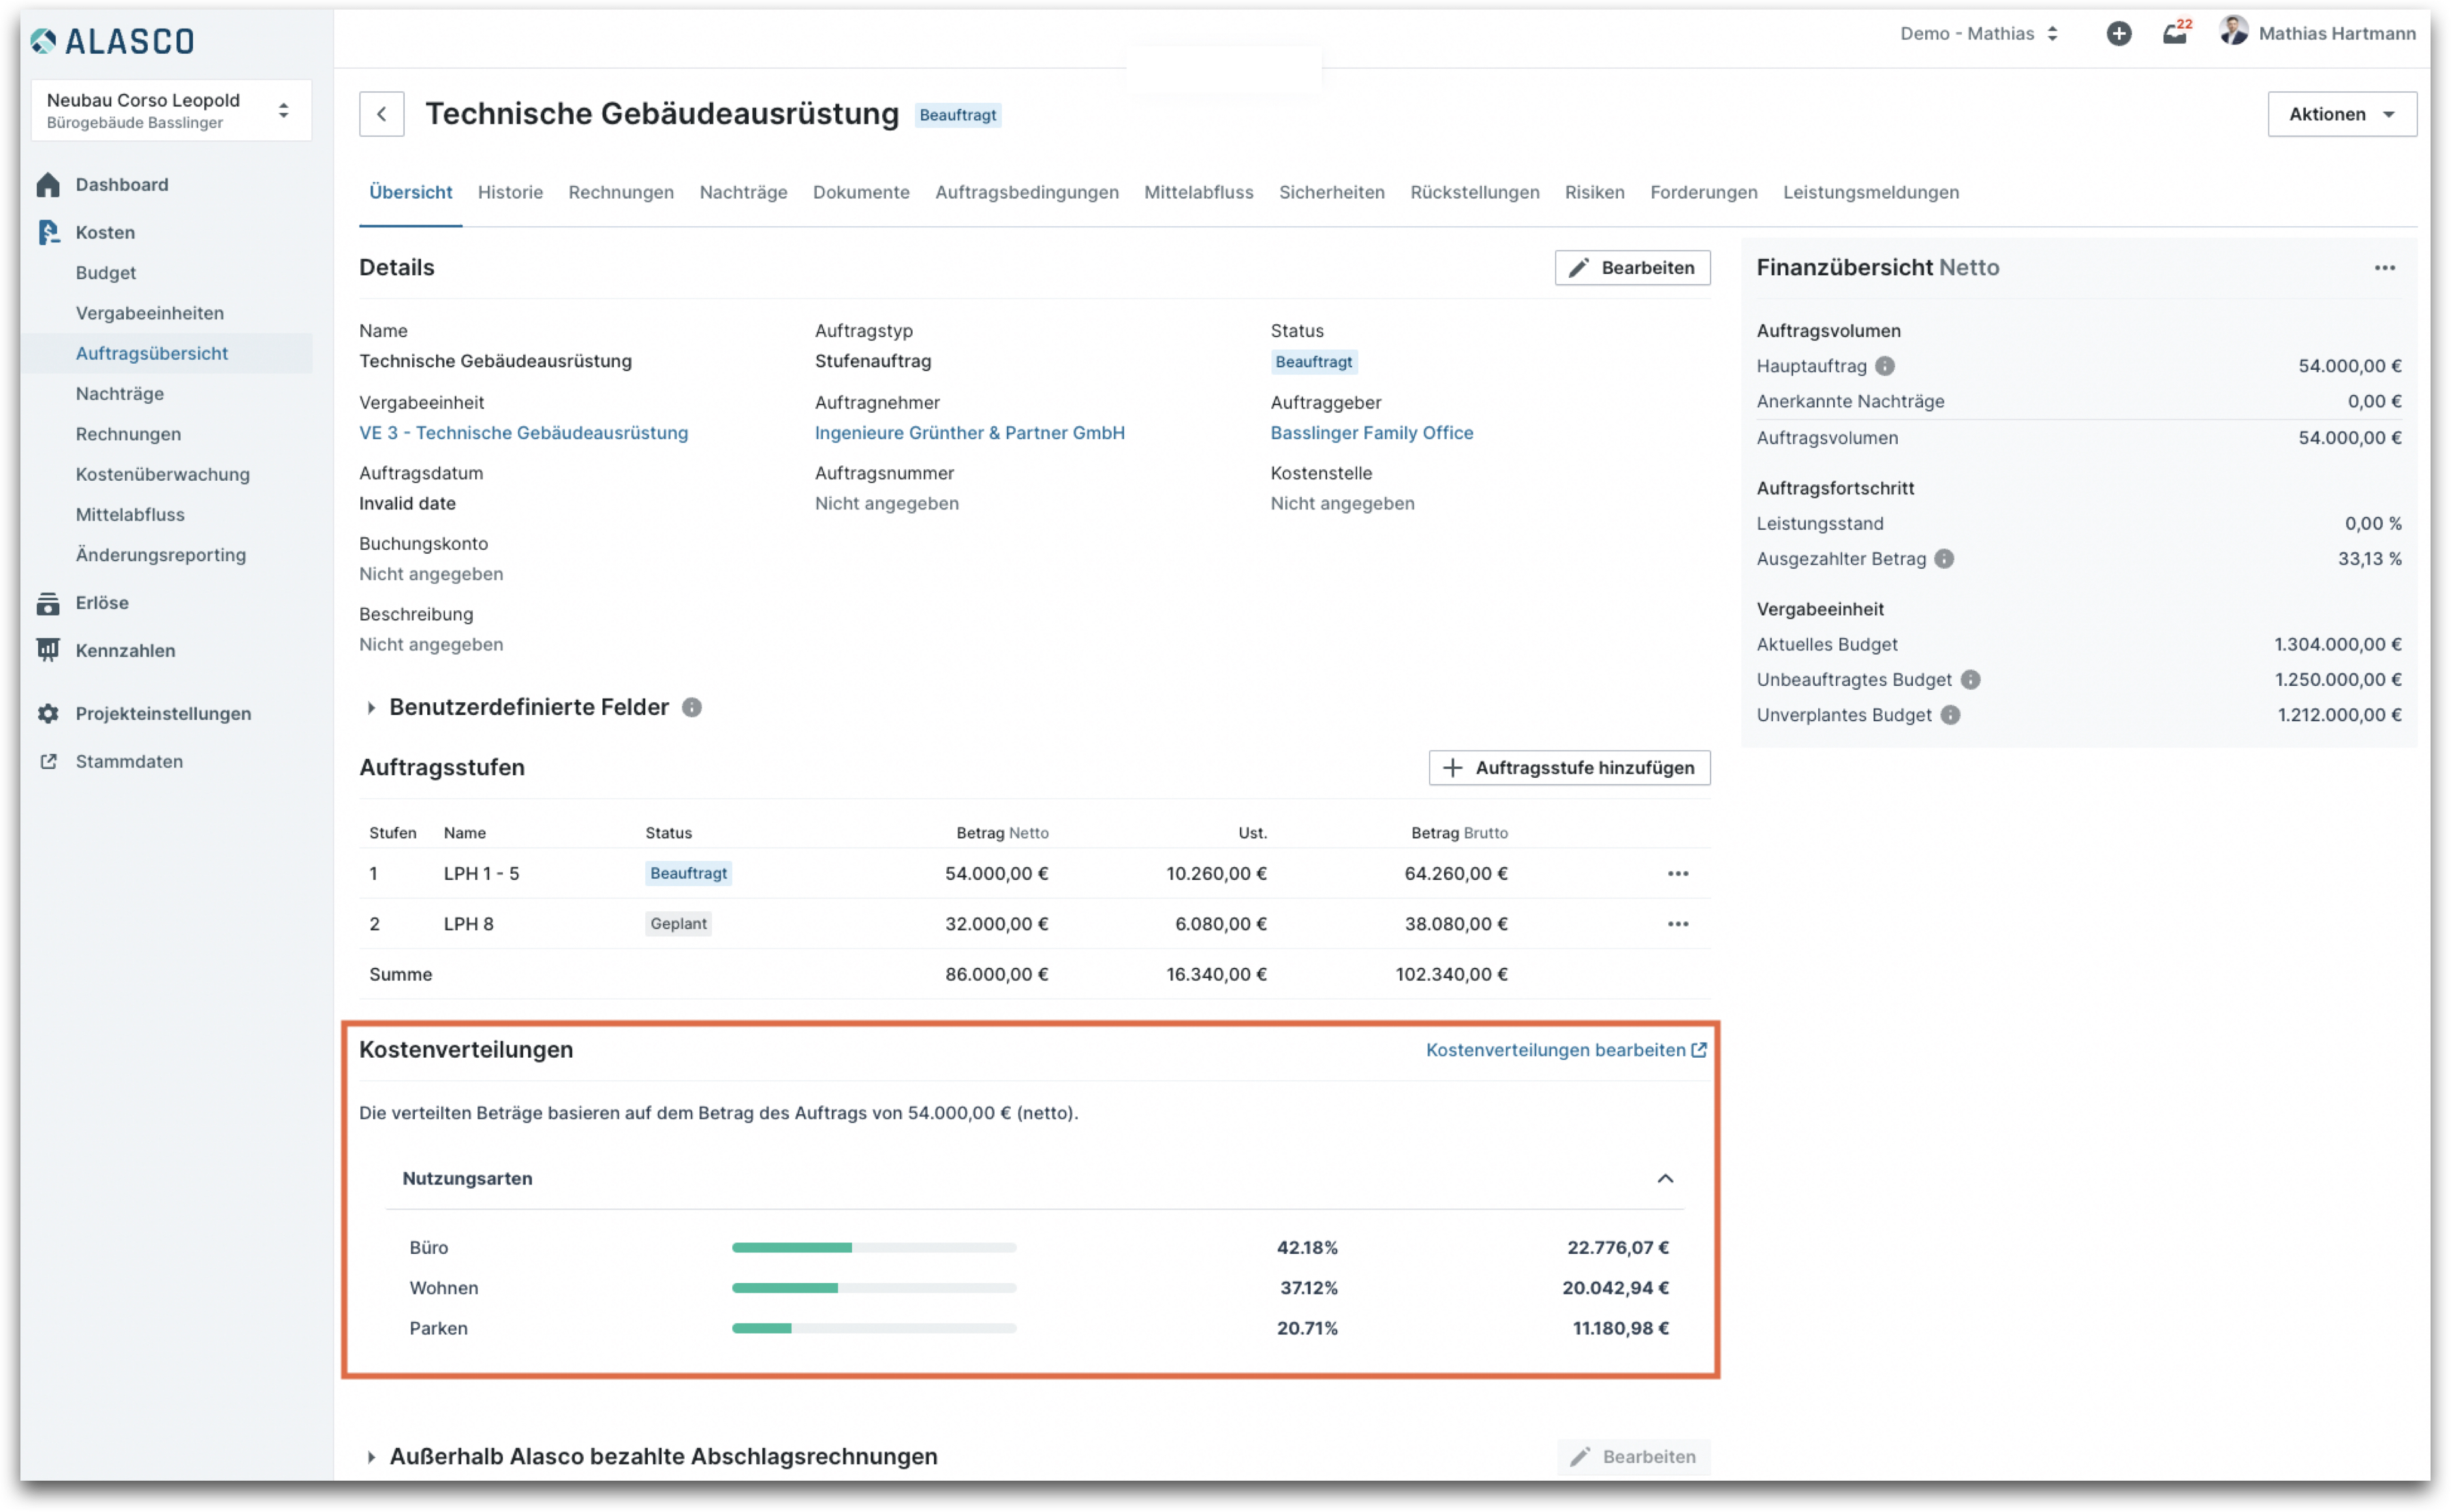The height and width of the screenshot is (1512, 2451).
Task: Click the back arrow next to title
Action: click(x=381, y=114)
